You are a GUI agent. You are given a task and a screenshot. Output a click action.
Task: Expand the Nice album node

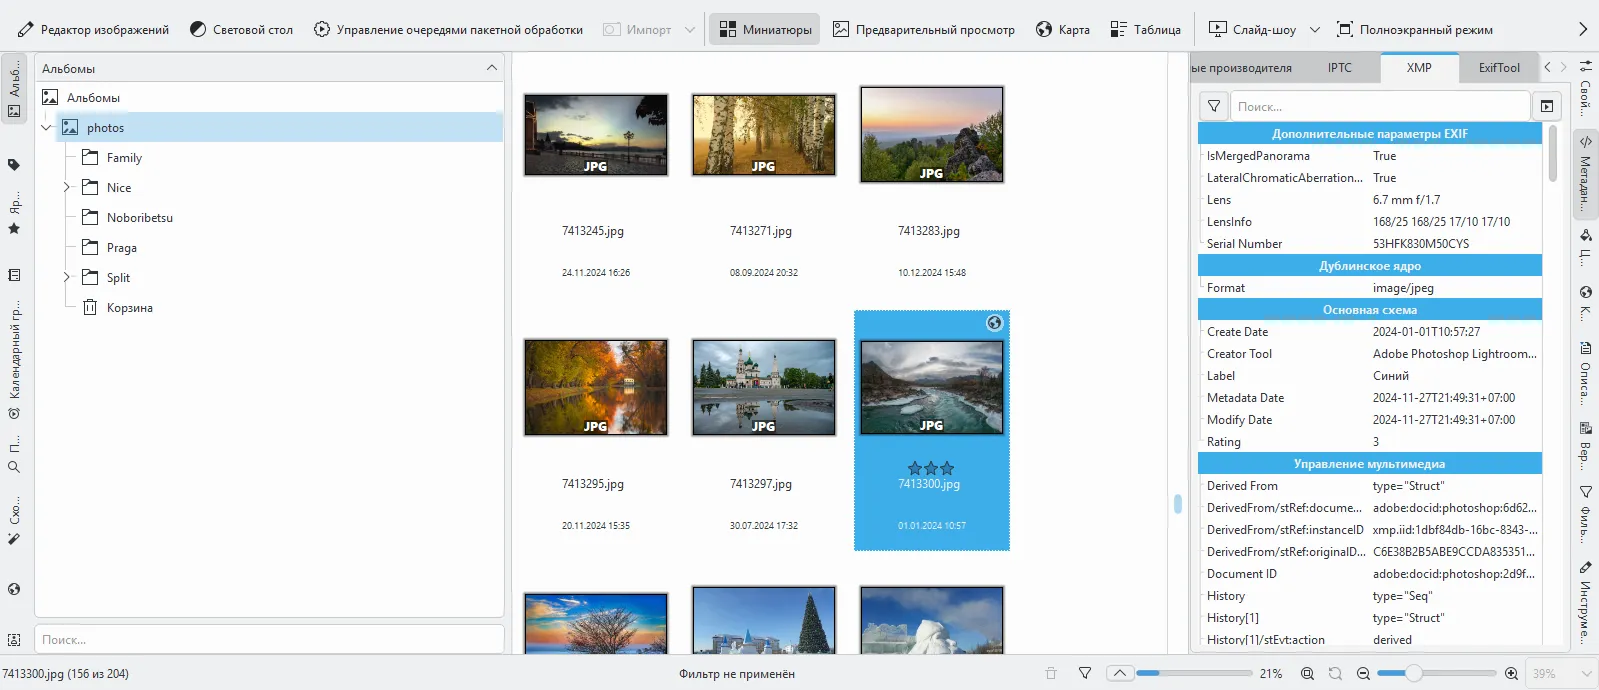pos(67,188)
